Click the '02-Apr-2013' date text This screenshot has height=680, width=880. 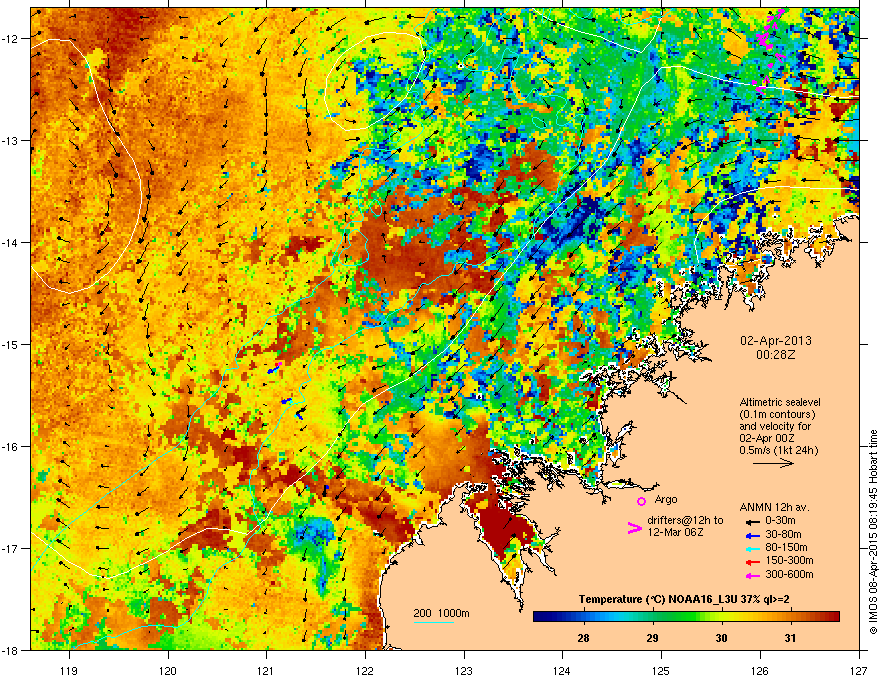pyautogui.click(x=776, y=341)
